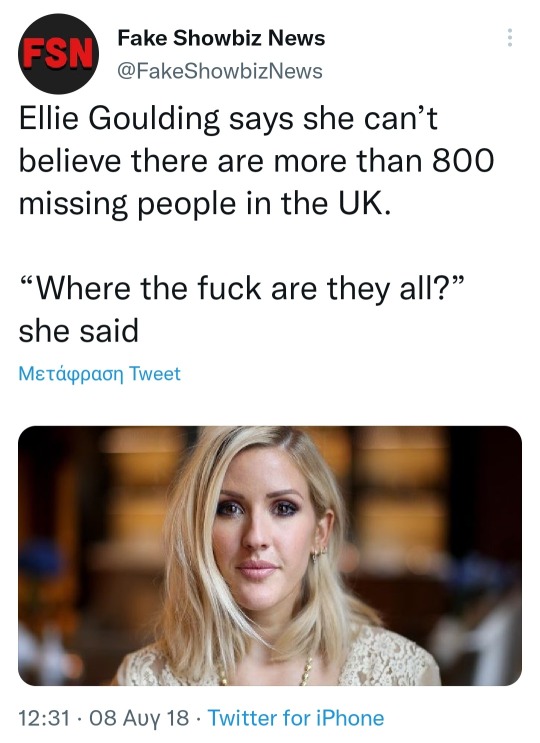Click the 12:31 timestamp
Screen dimensions: 540x743
tap(44, 717)
